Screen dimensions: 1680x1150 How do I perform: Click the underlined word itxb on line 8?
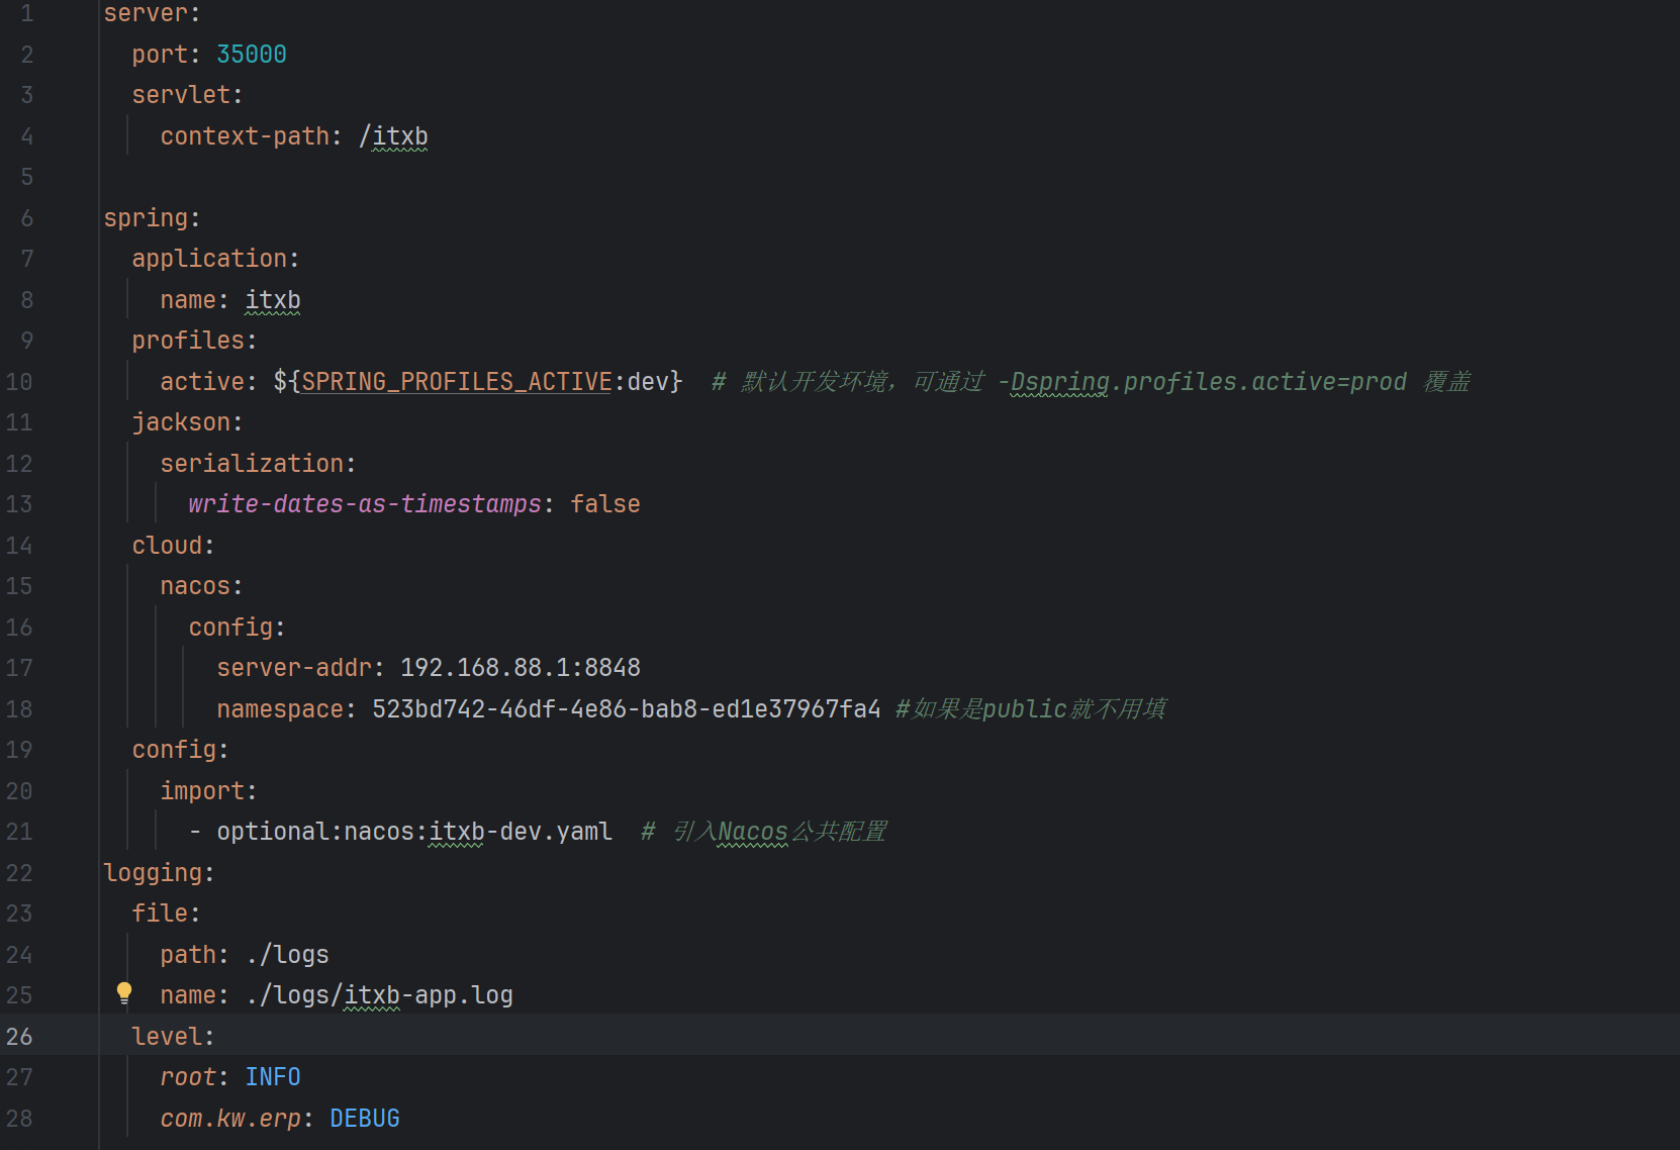click(272, 299)
